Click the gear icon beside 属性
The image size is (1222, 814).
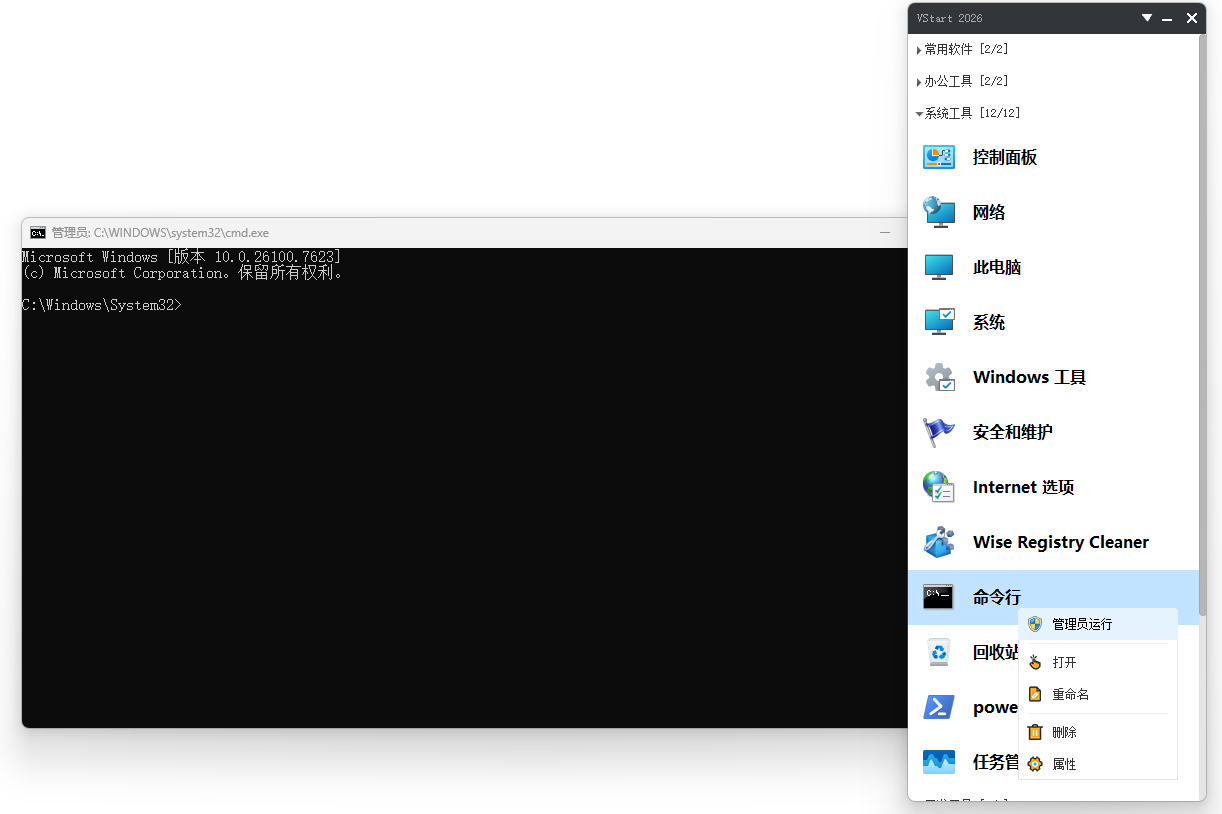[1035, 764]
